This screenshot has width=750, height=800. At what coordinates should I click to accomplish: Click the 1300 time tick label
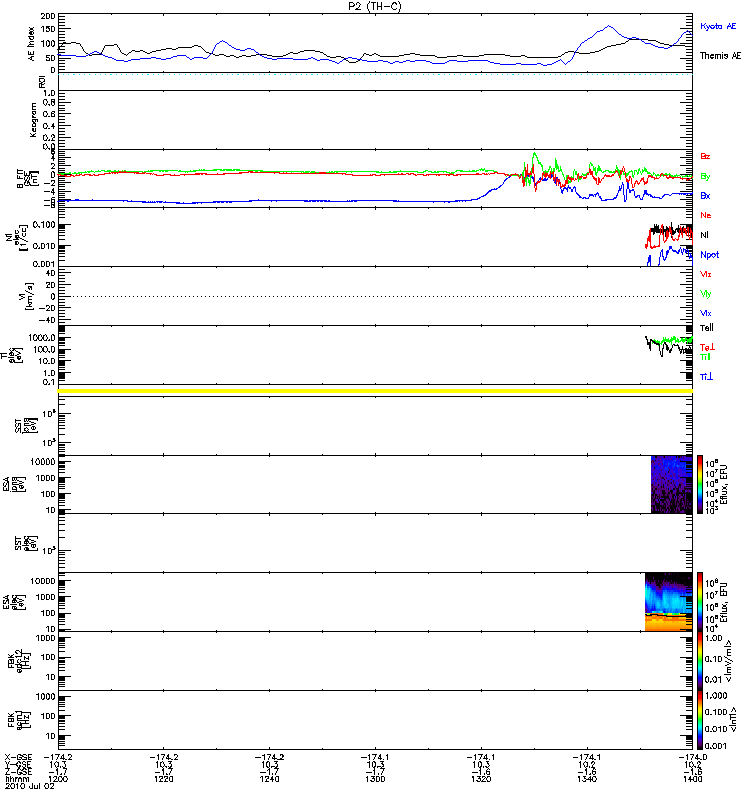(375, 779)
